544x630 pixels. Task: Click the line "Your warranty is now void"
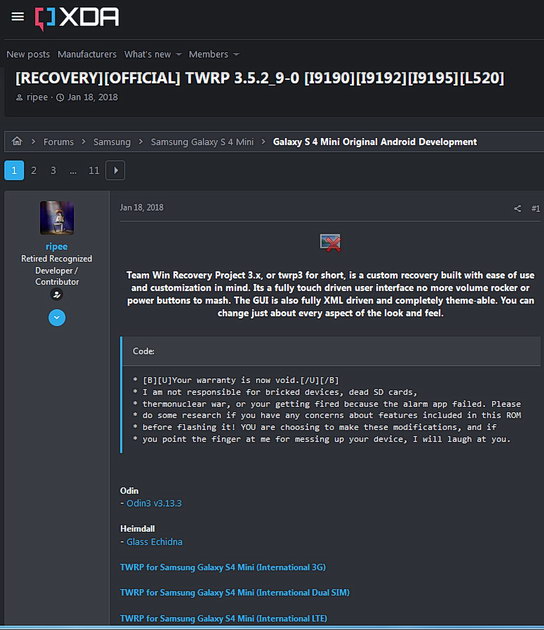tap(236, 380)
